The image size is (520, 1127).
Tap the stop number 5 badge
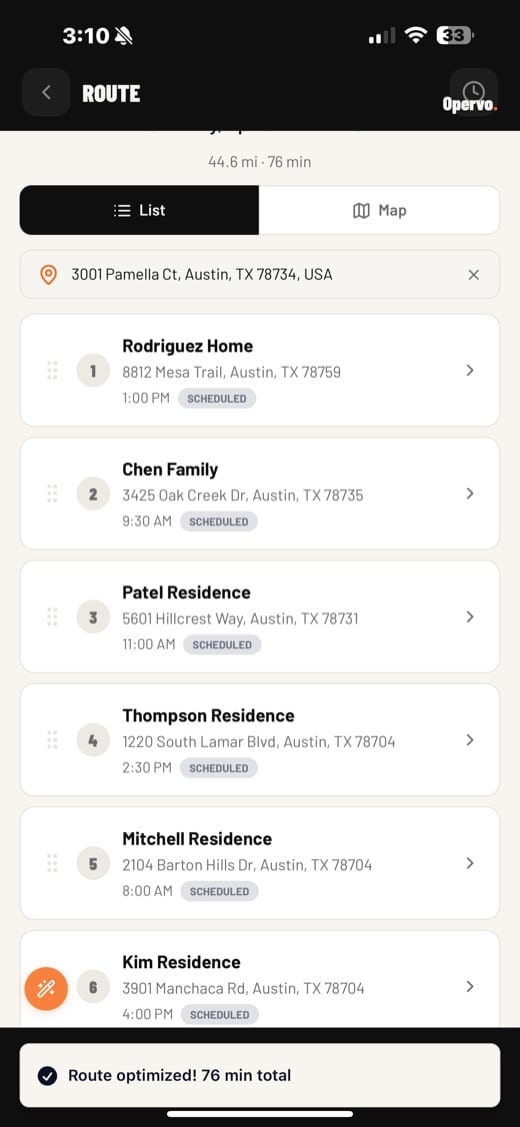click(93, 863)
